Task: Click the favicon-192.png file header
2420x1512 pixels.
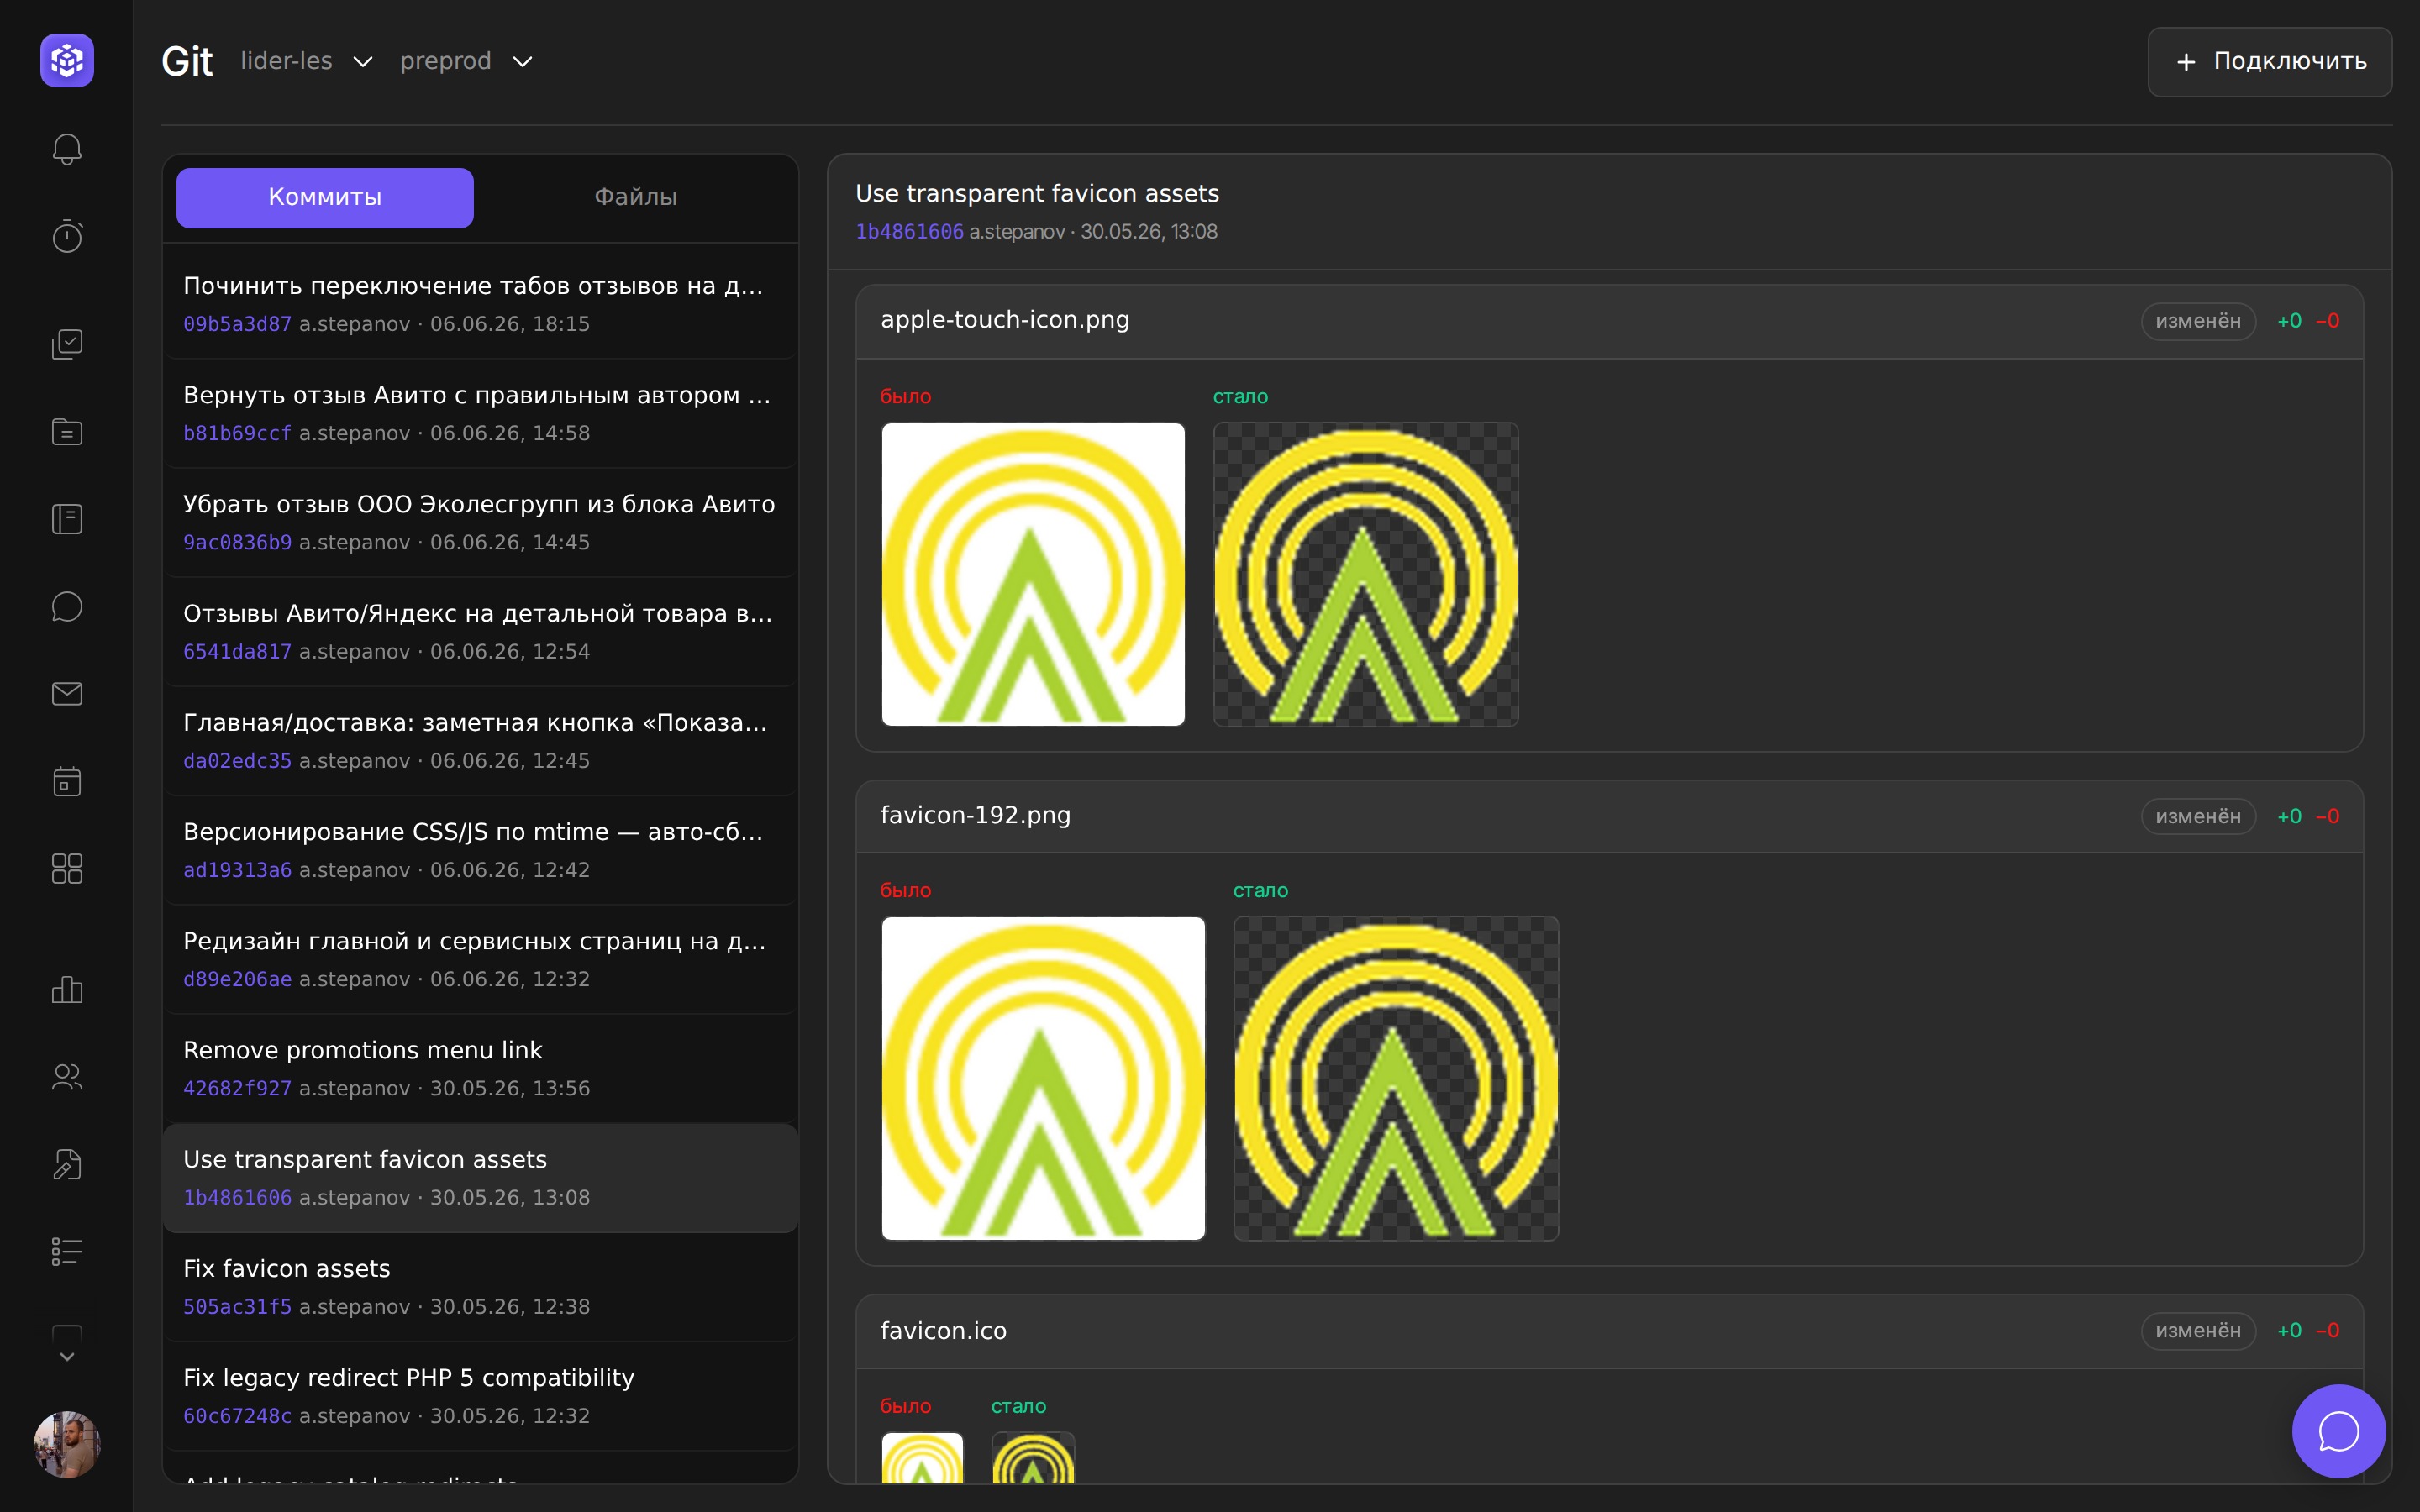Action: point(1609,816)
